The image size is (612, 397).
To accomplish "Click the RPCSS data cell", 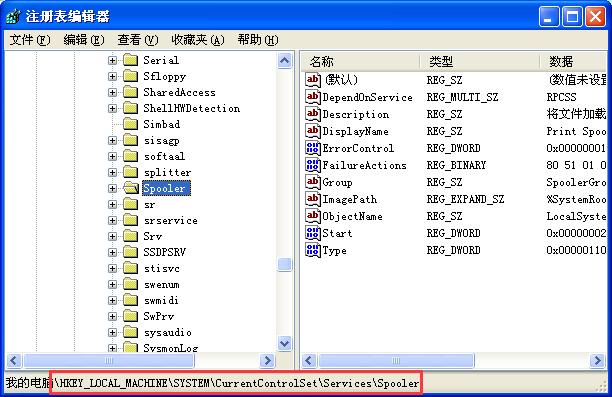I will point(561,97).
